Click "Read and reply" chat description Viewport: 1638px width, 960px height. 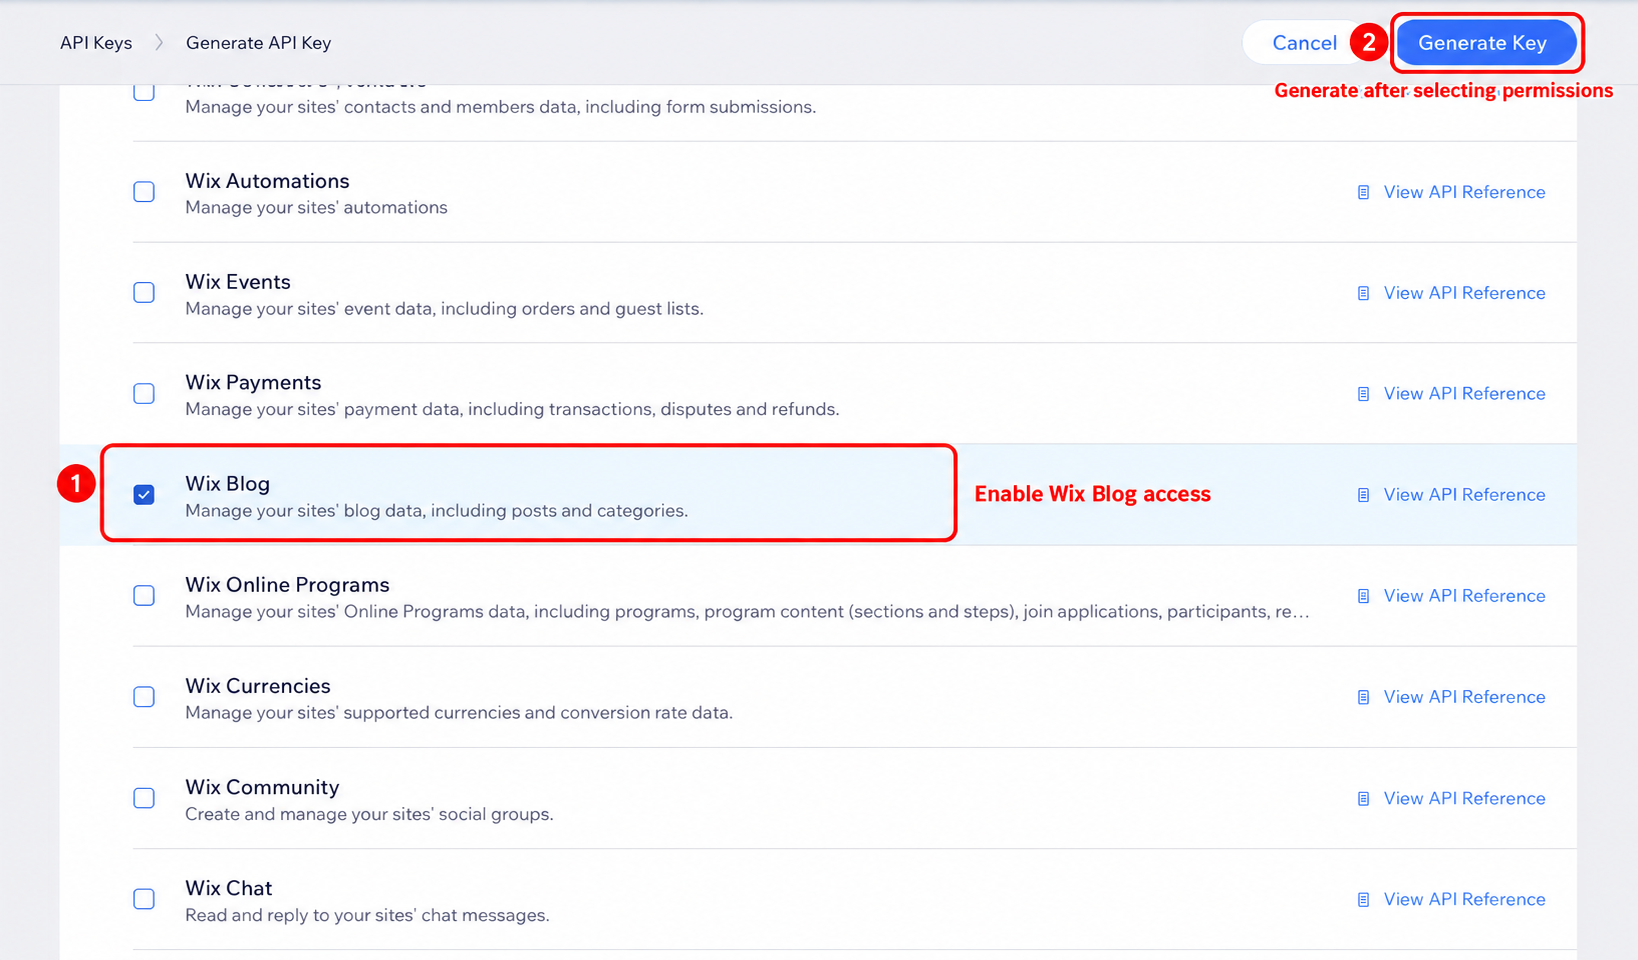coord(367,916)
